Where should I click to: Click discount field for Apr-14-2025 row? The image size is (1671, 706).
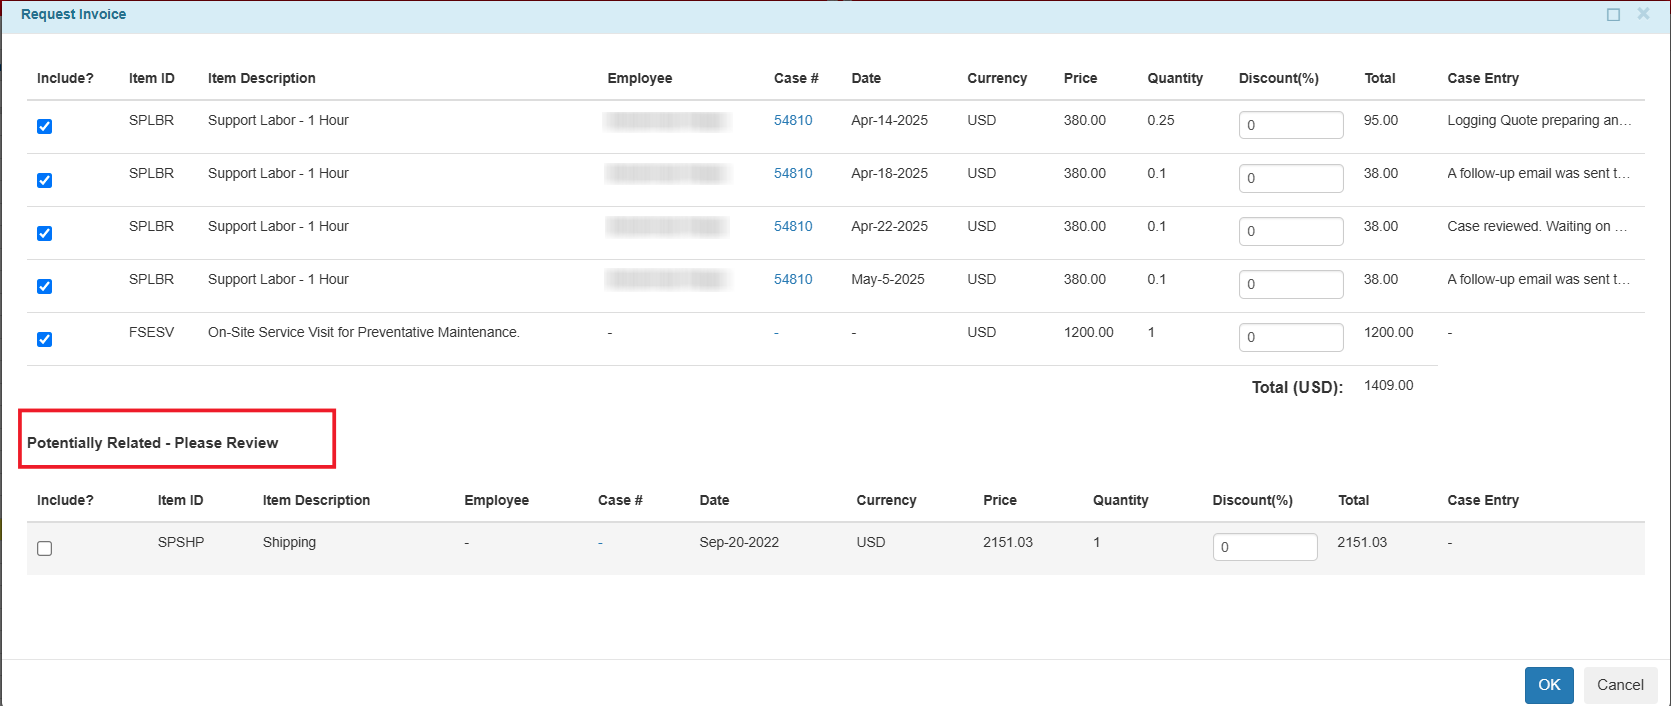[1290, 125]
